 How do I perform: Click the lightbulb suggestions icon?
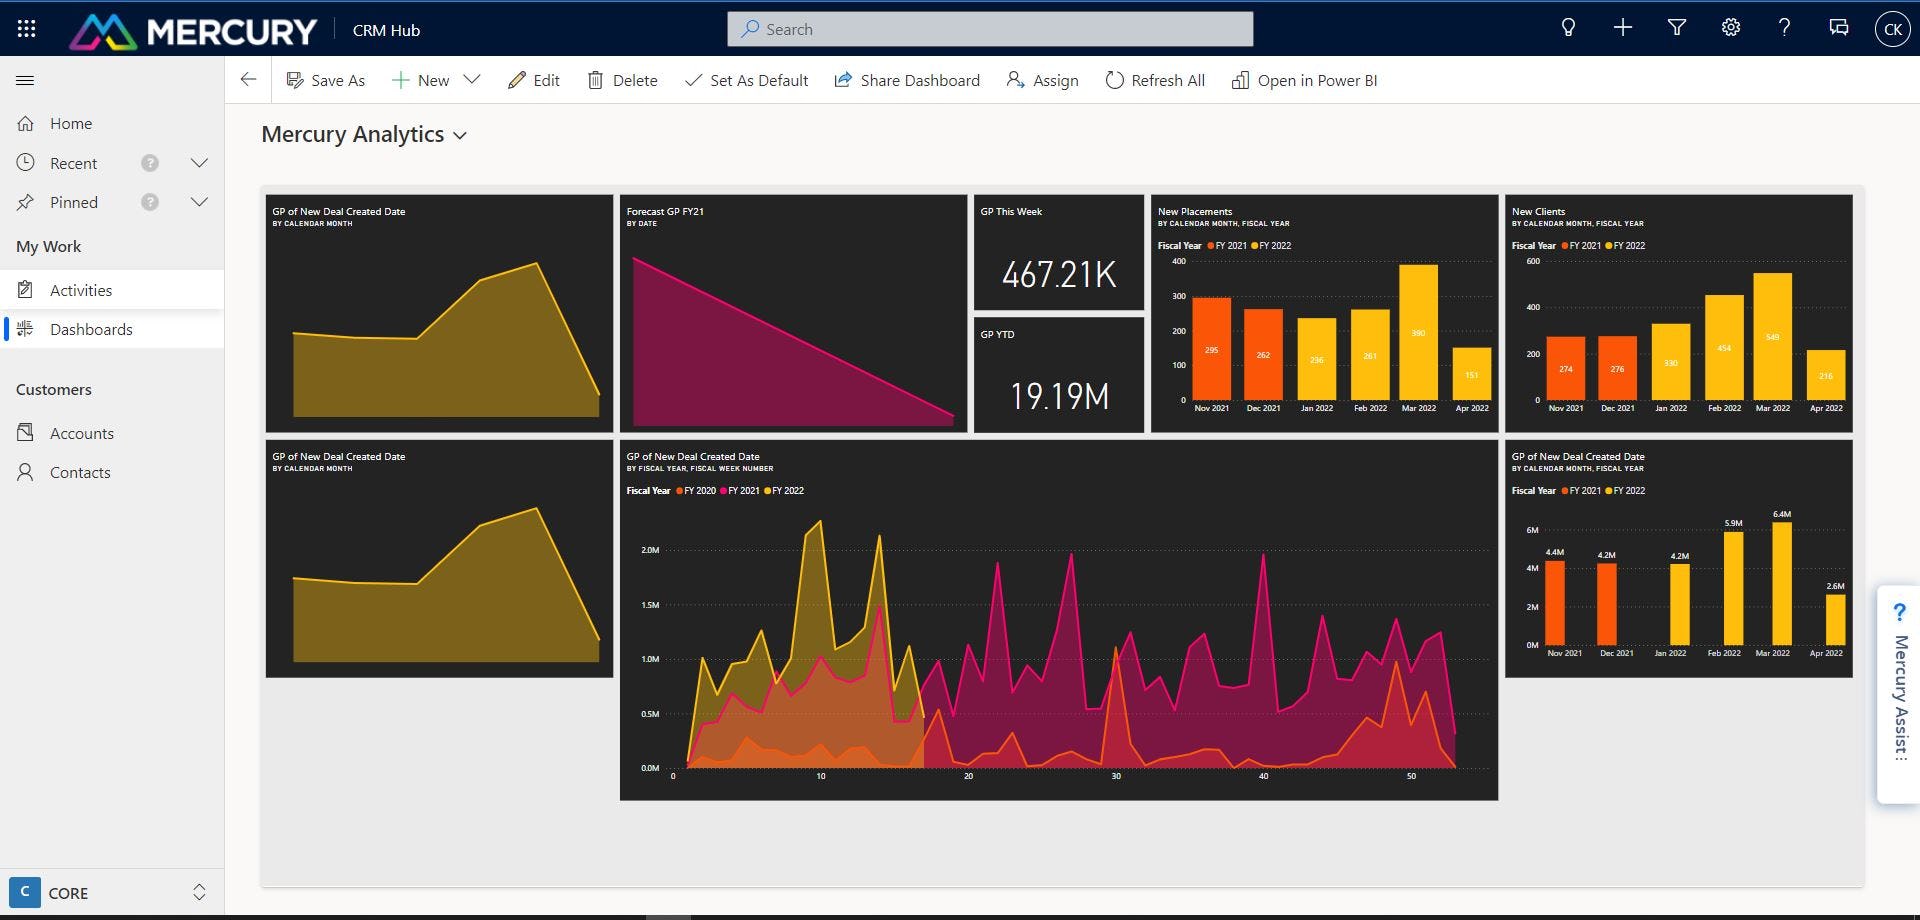pyautogui.click(x=1568, y=28)
